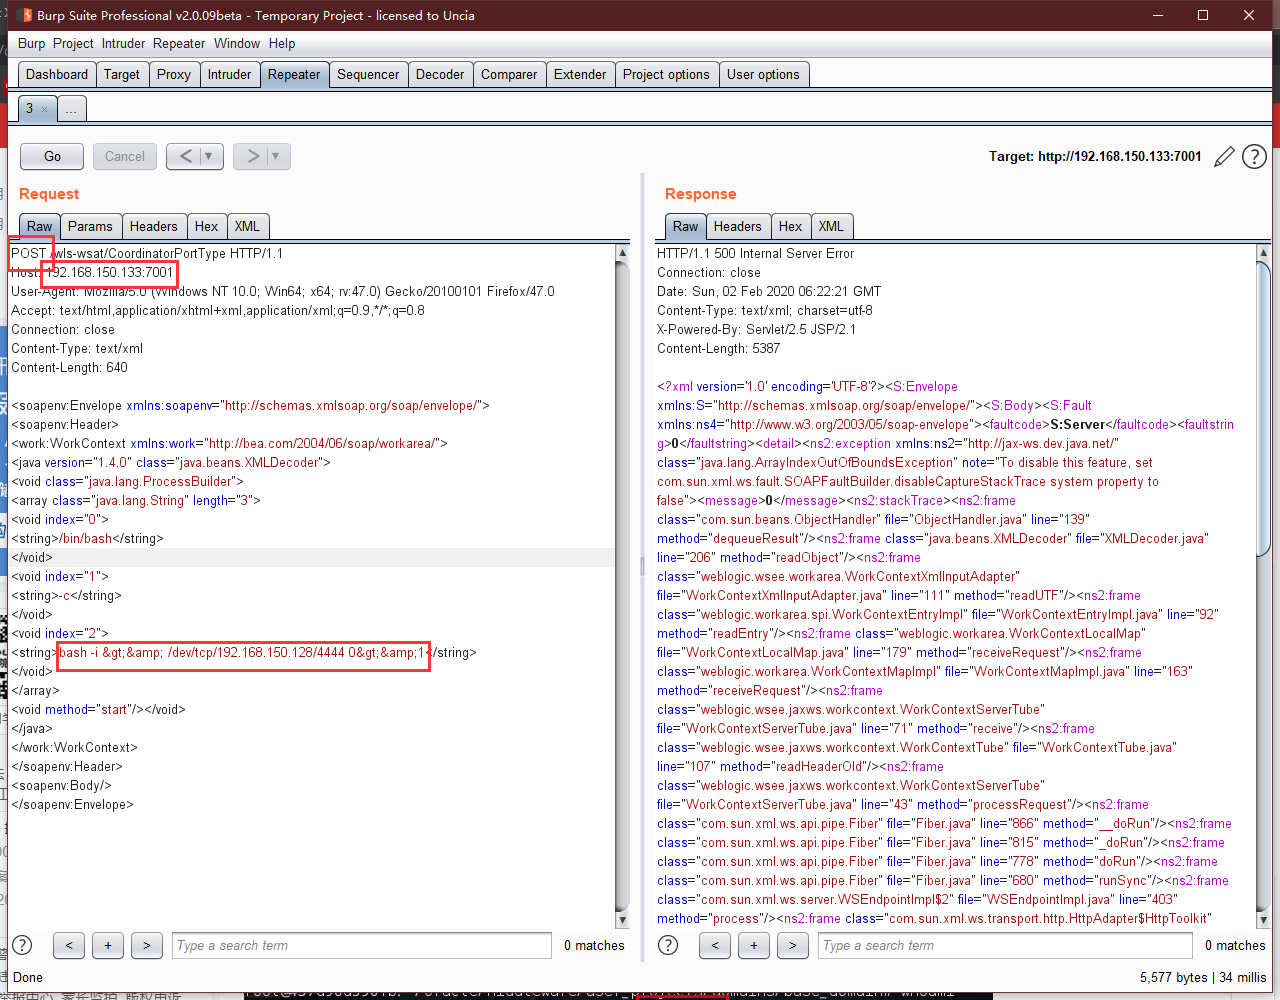Open Repeater help question mark icon
1280x1000 pixels.
pyautogui.click(x=1254, y=157)
